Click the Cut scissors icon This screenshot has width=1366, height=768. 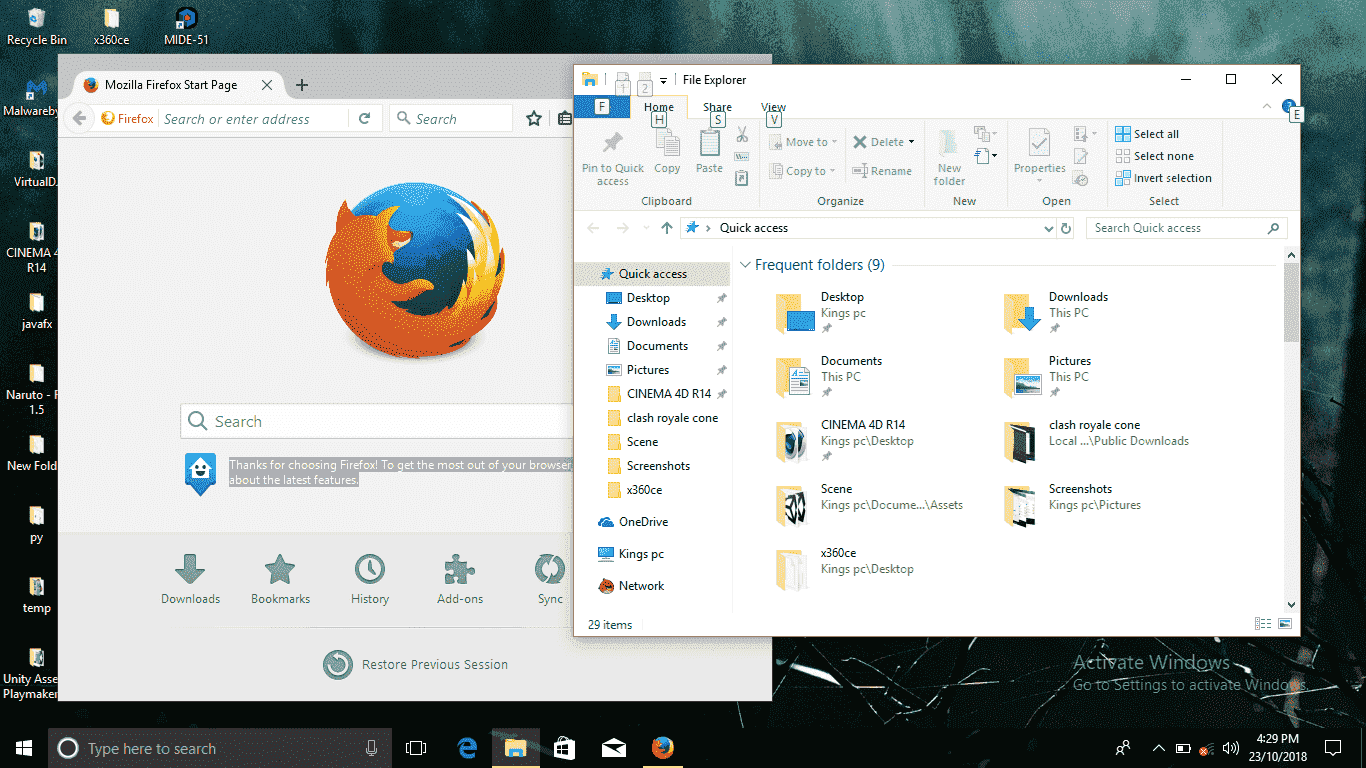point(742,134)
